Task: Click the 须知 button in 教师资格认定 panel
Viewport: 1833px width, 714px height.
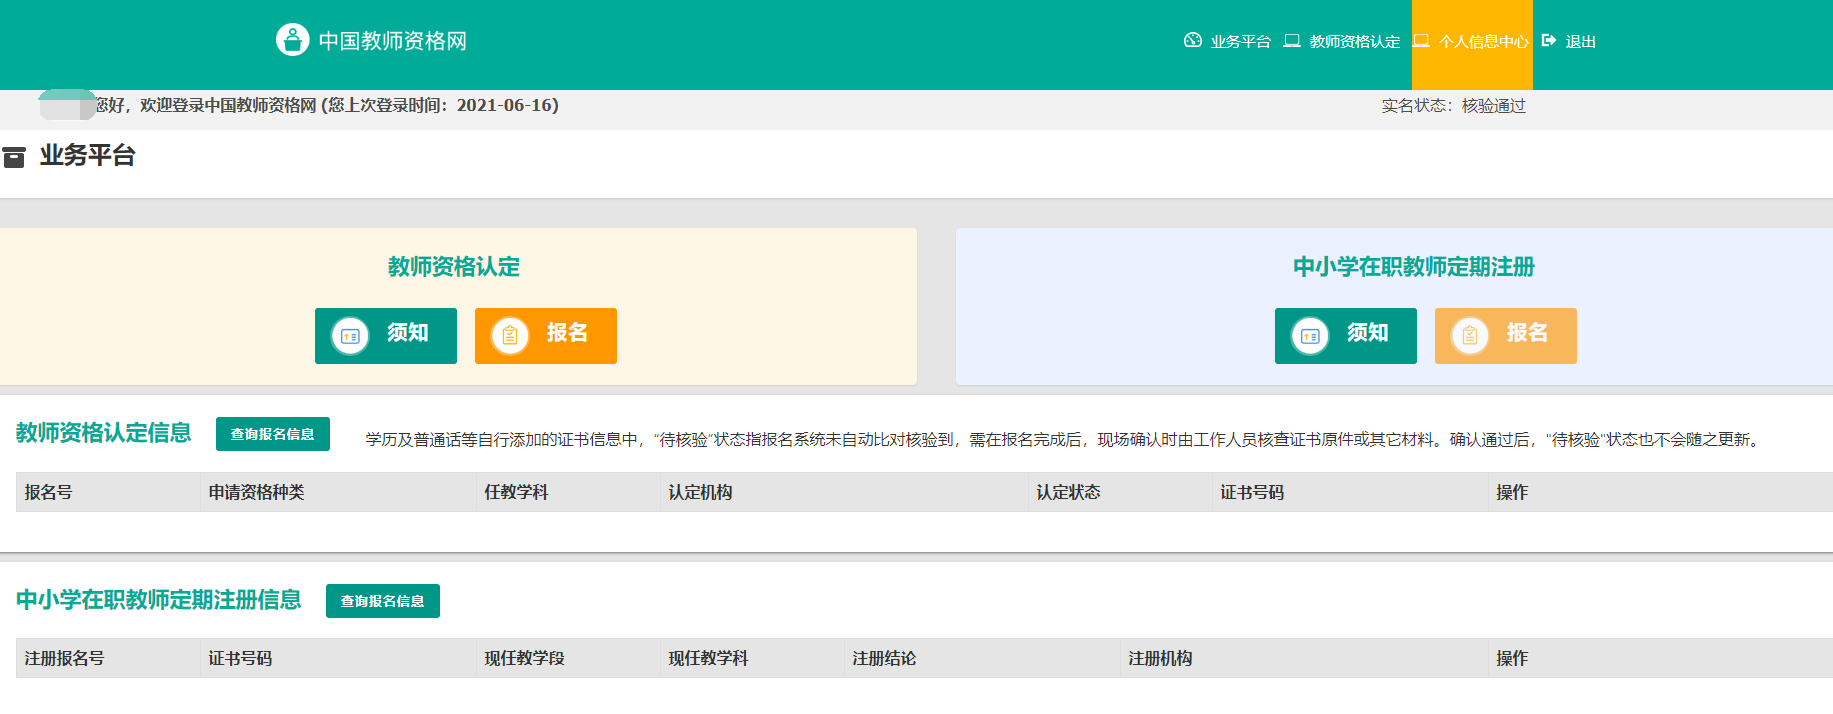Action: tap(386, 336)
